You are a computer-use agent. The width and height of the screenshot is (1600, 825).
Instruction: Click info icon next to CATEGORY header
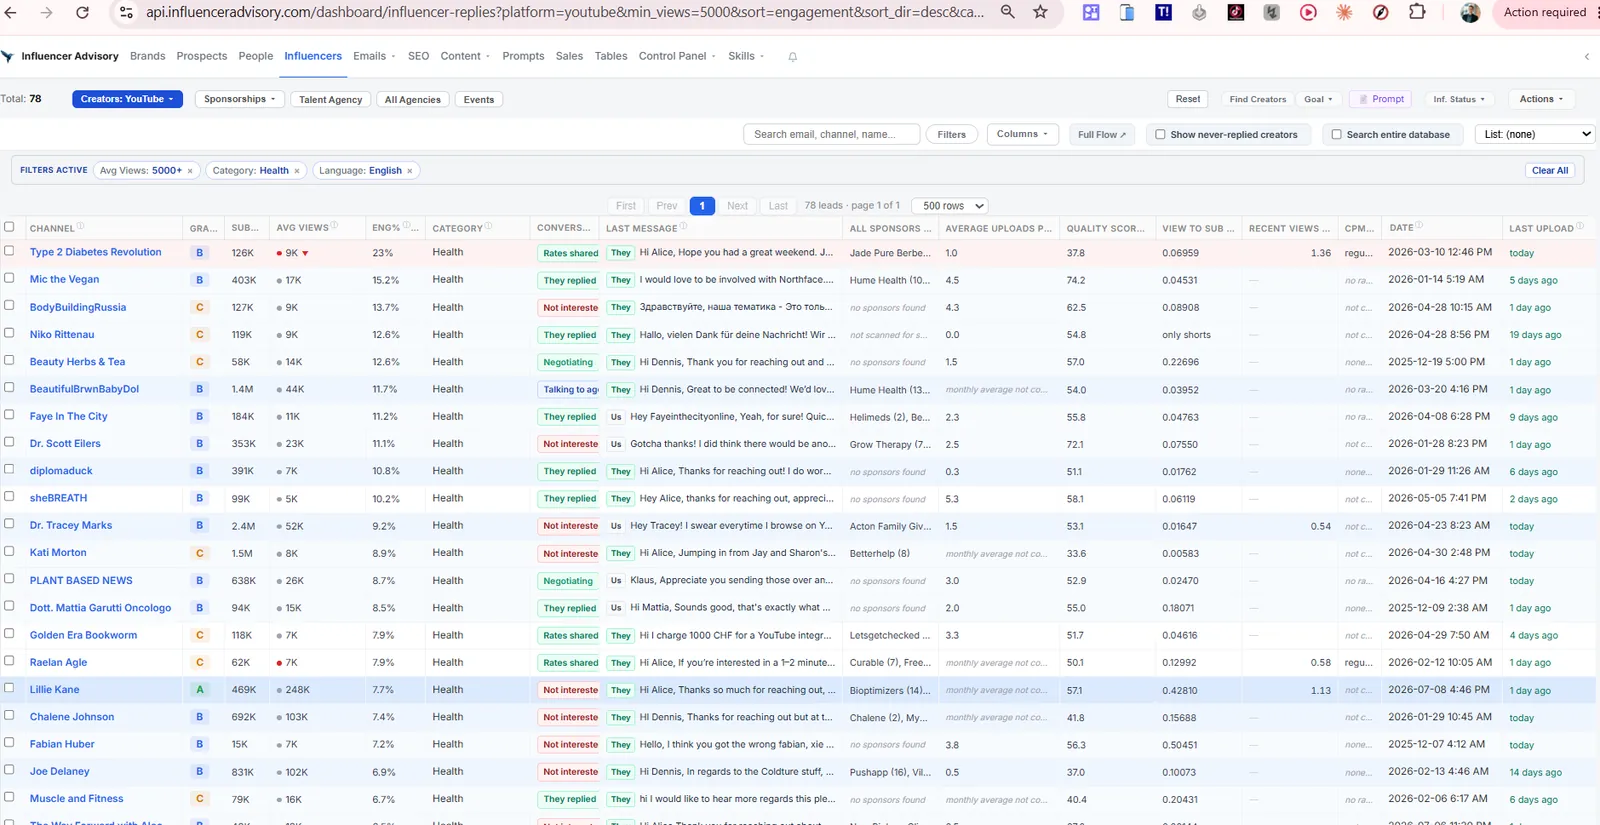pyautogui.click(x=489, y=227)
